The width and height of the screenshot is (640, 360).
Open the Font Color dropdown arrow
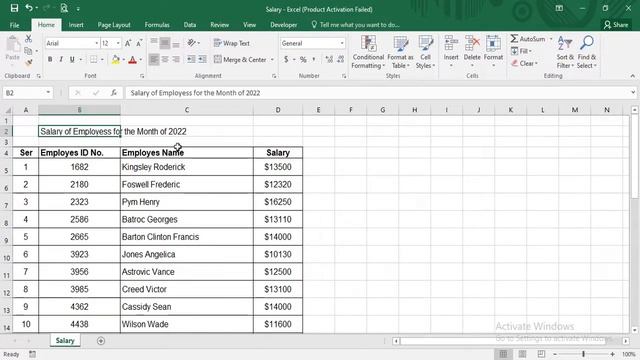coord(141,60)
